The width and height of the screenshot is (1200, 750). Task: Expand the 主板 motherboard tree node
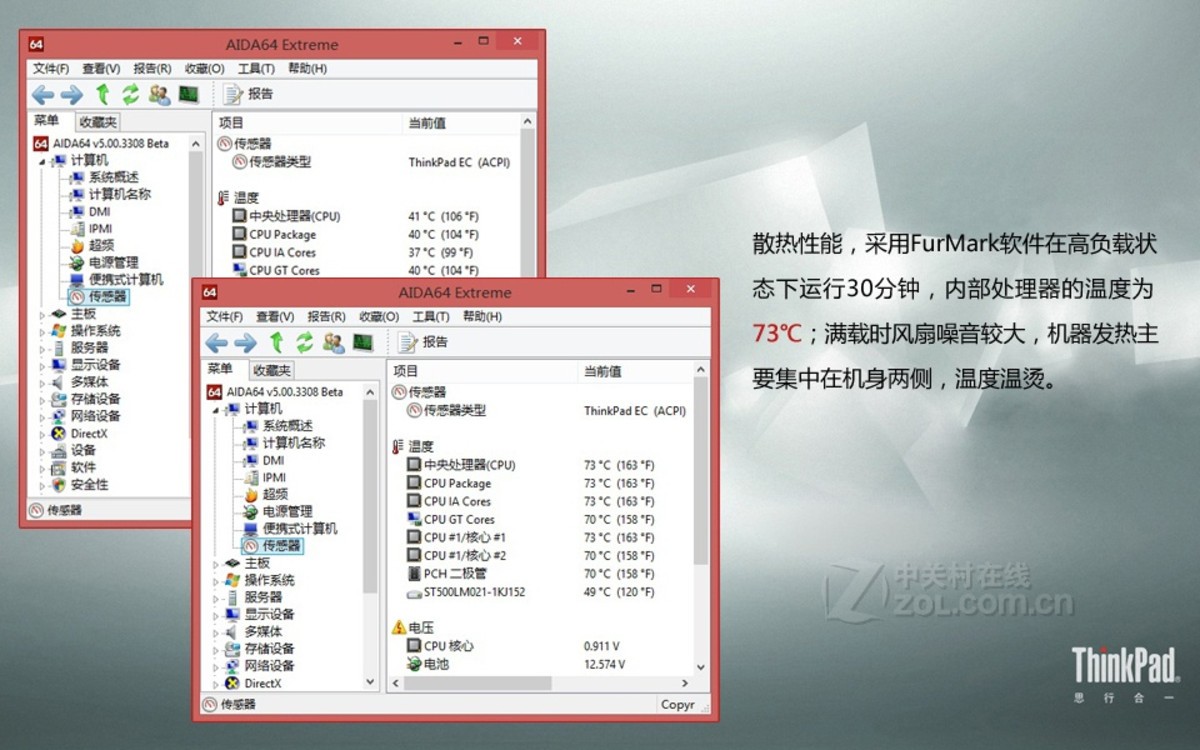coord(216,562)
